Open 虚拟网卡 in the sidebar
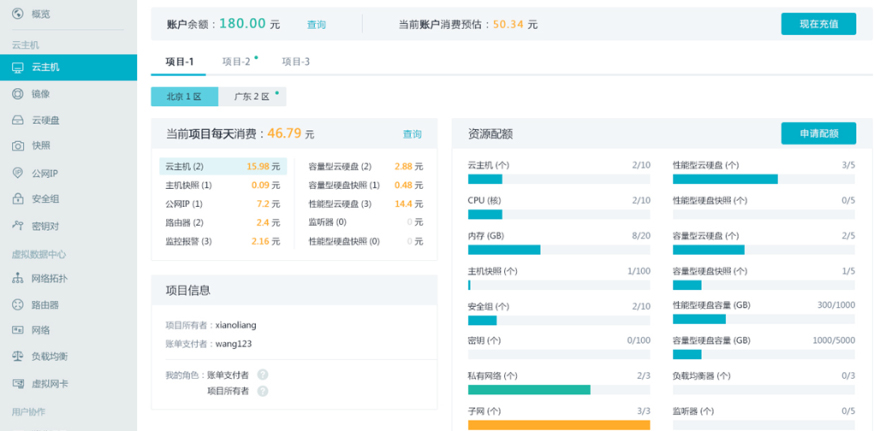The height and width of the screenshot is (431, 874). click(x=49, y=383)
